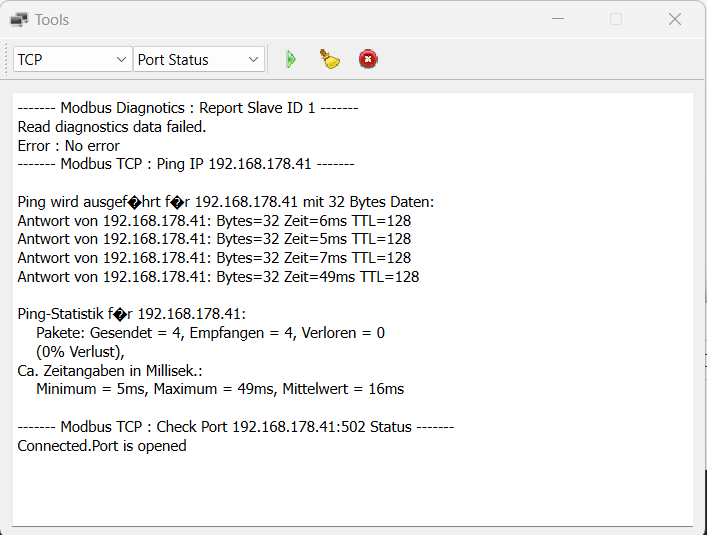Click the 'Ping wird ausgef' line with 32 Bytes Daten
707x535 pixels.
pyautogui.click(x=225, y=202)
